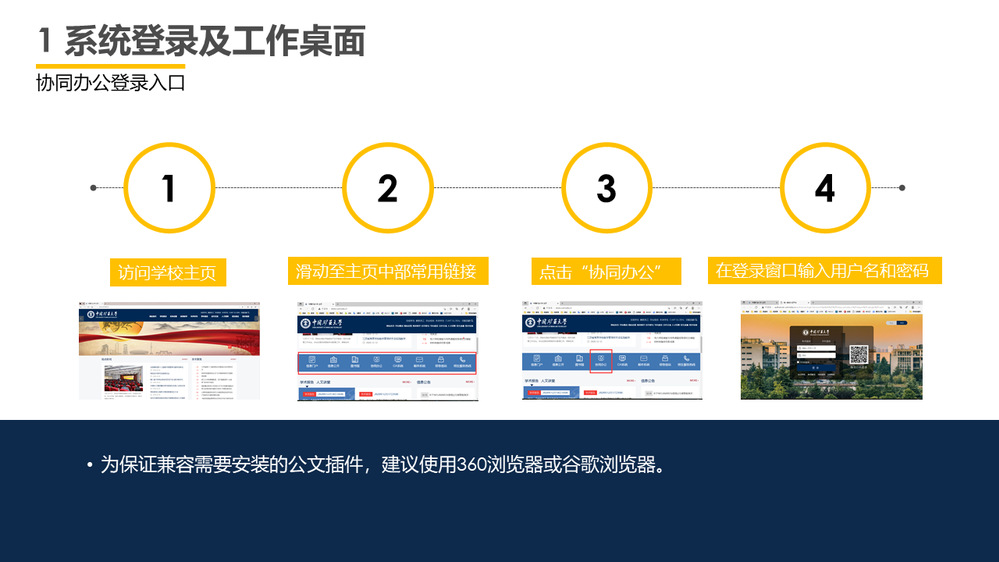Select the 访问学校主页 yellow label
Viewport: 999px width, 562px height.
coord(167,272)
